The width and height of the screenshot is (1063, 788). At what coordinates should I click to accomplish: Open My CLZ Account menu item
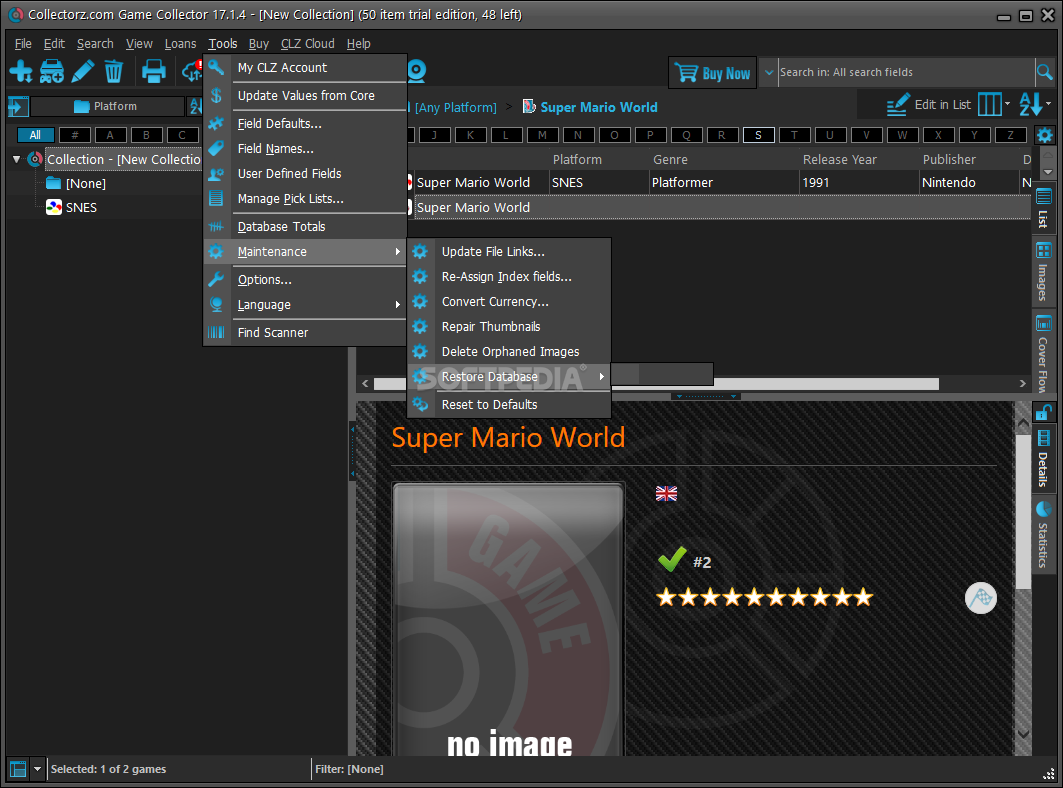pos(306,68)
